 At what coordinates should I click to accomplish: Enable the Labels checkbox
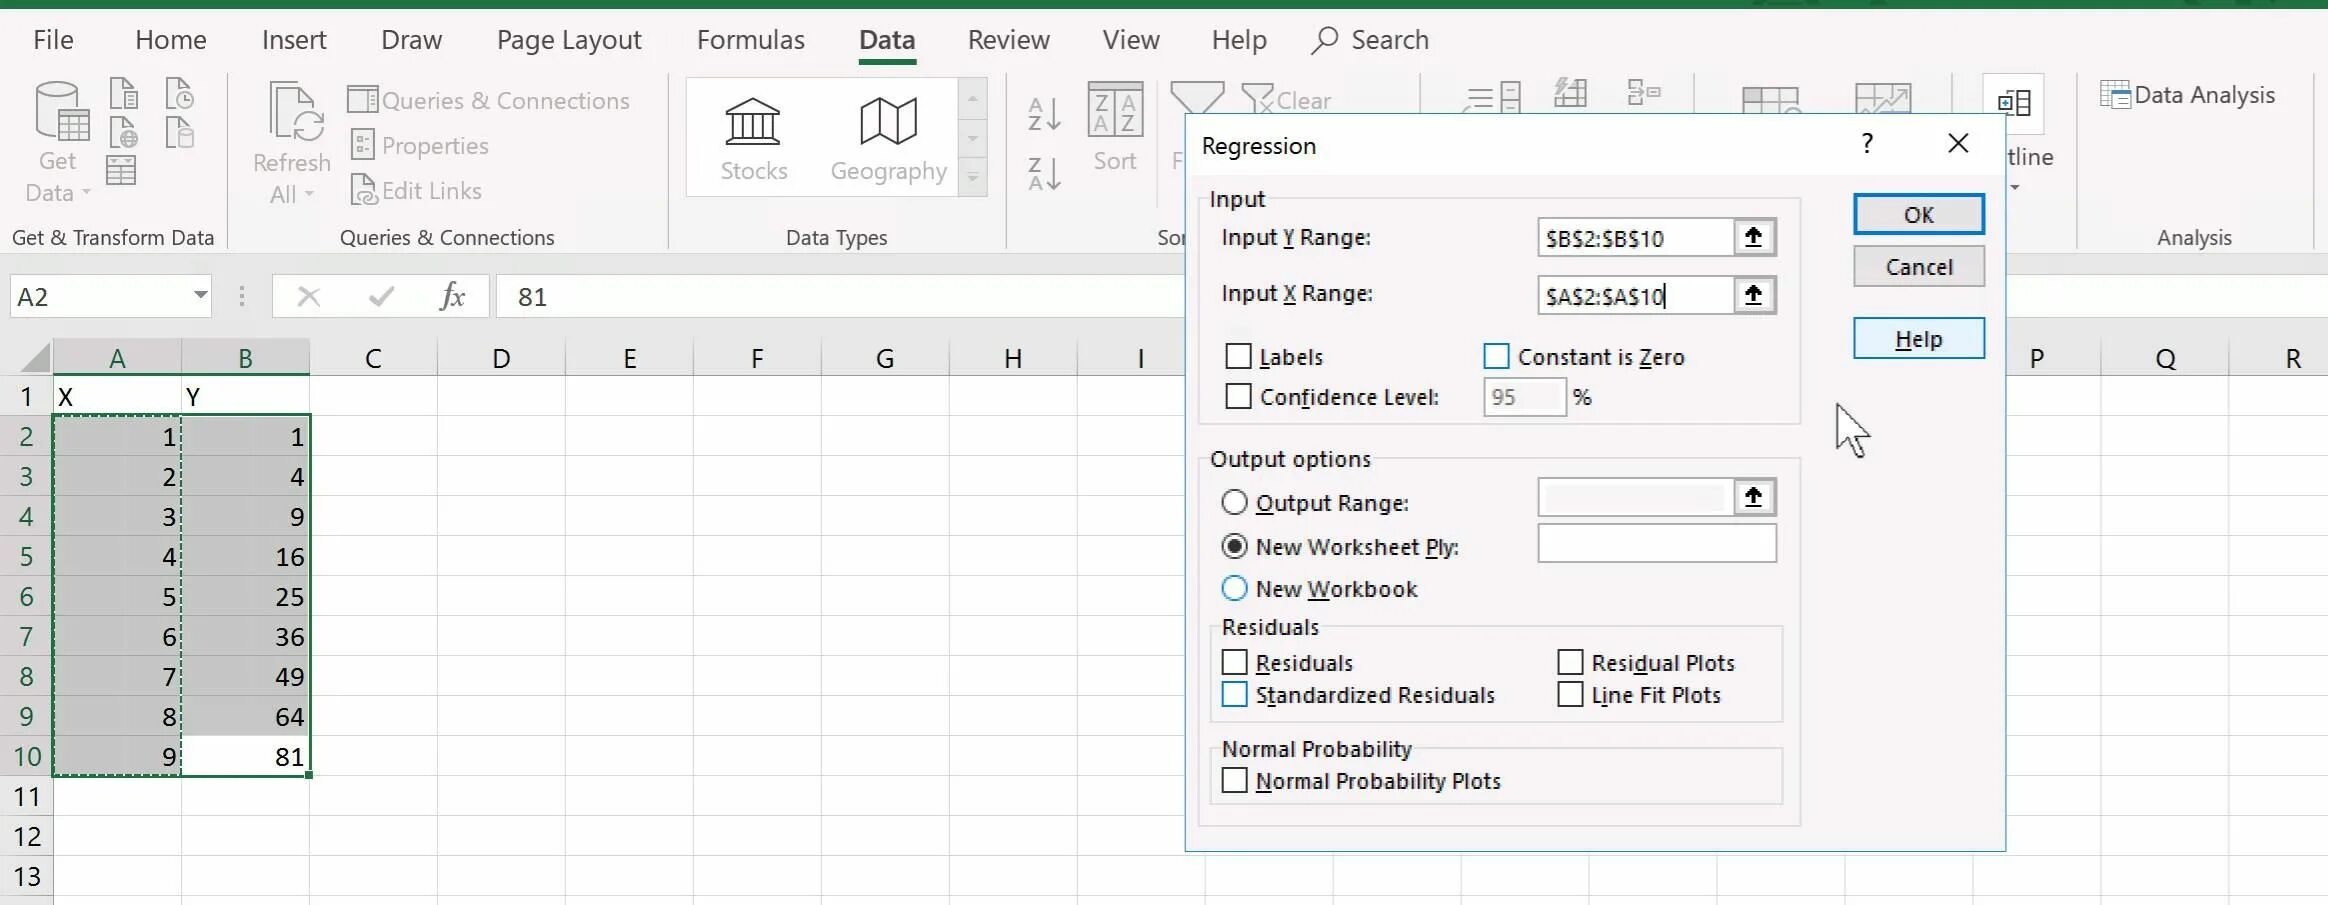1238,357
